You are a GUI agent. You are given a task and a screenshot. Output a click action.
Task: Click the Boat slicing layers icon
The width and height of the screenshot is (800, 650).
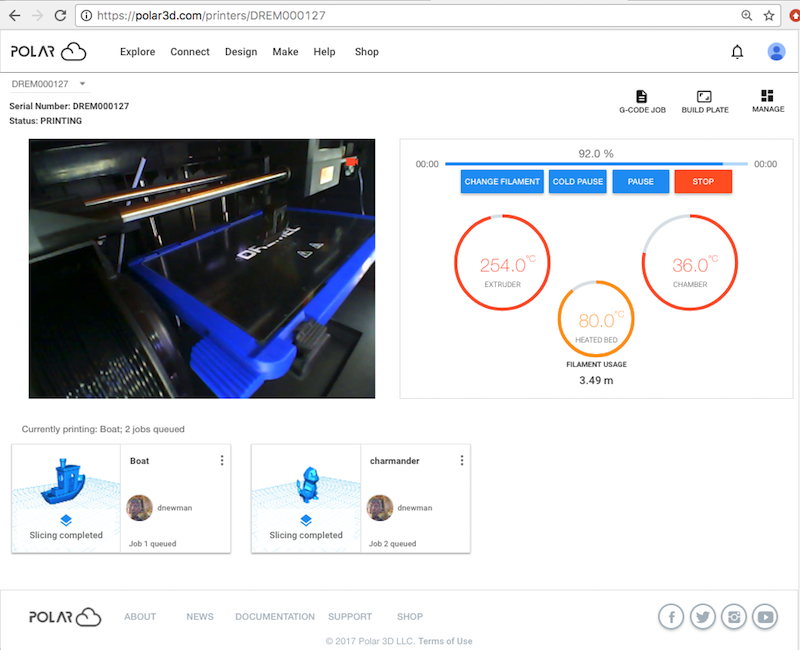click(x=66, y=520)
